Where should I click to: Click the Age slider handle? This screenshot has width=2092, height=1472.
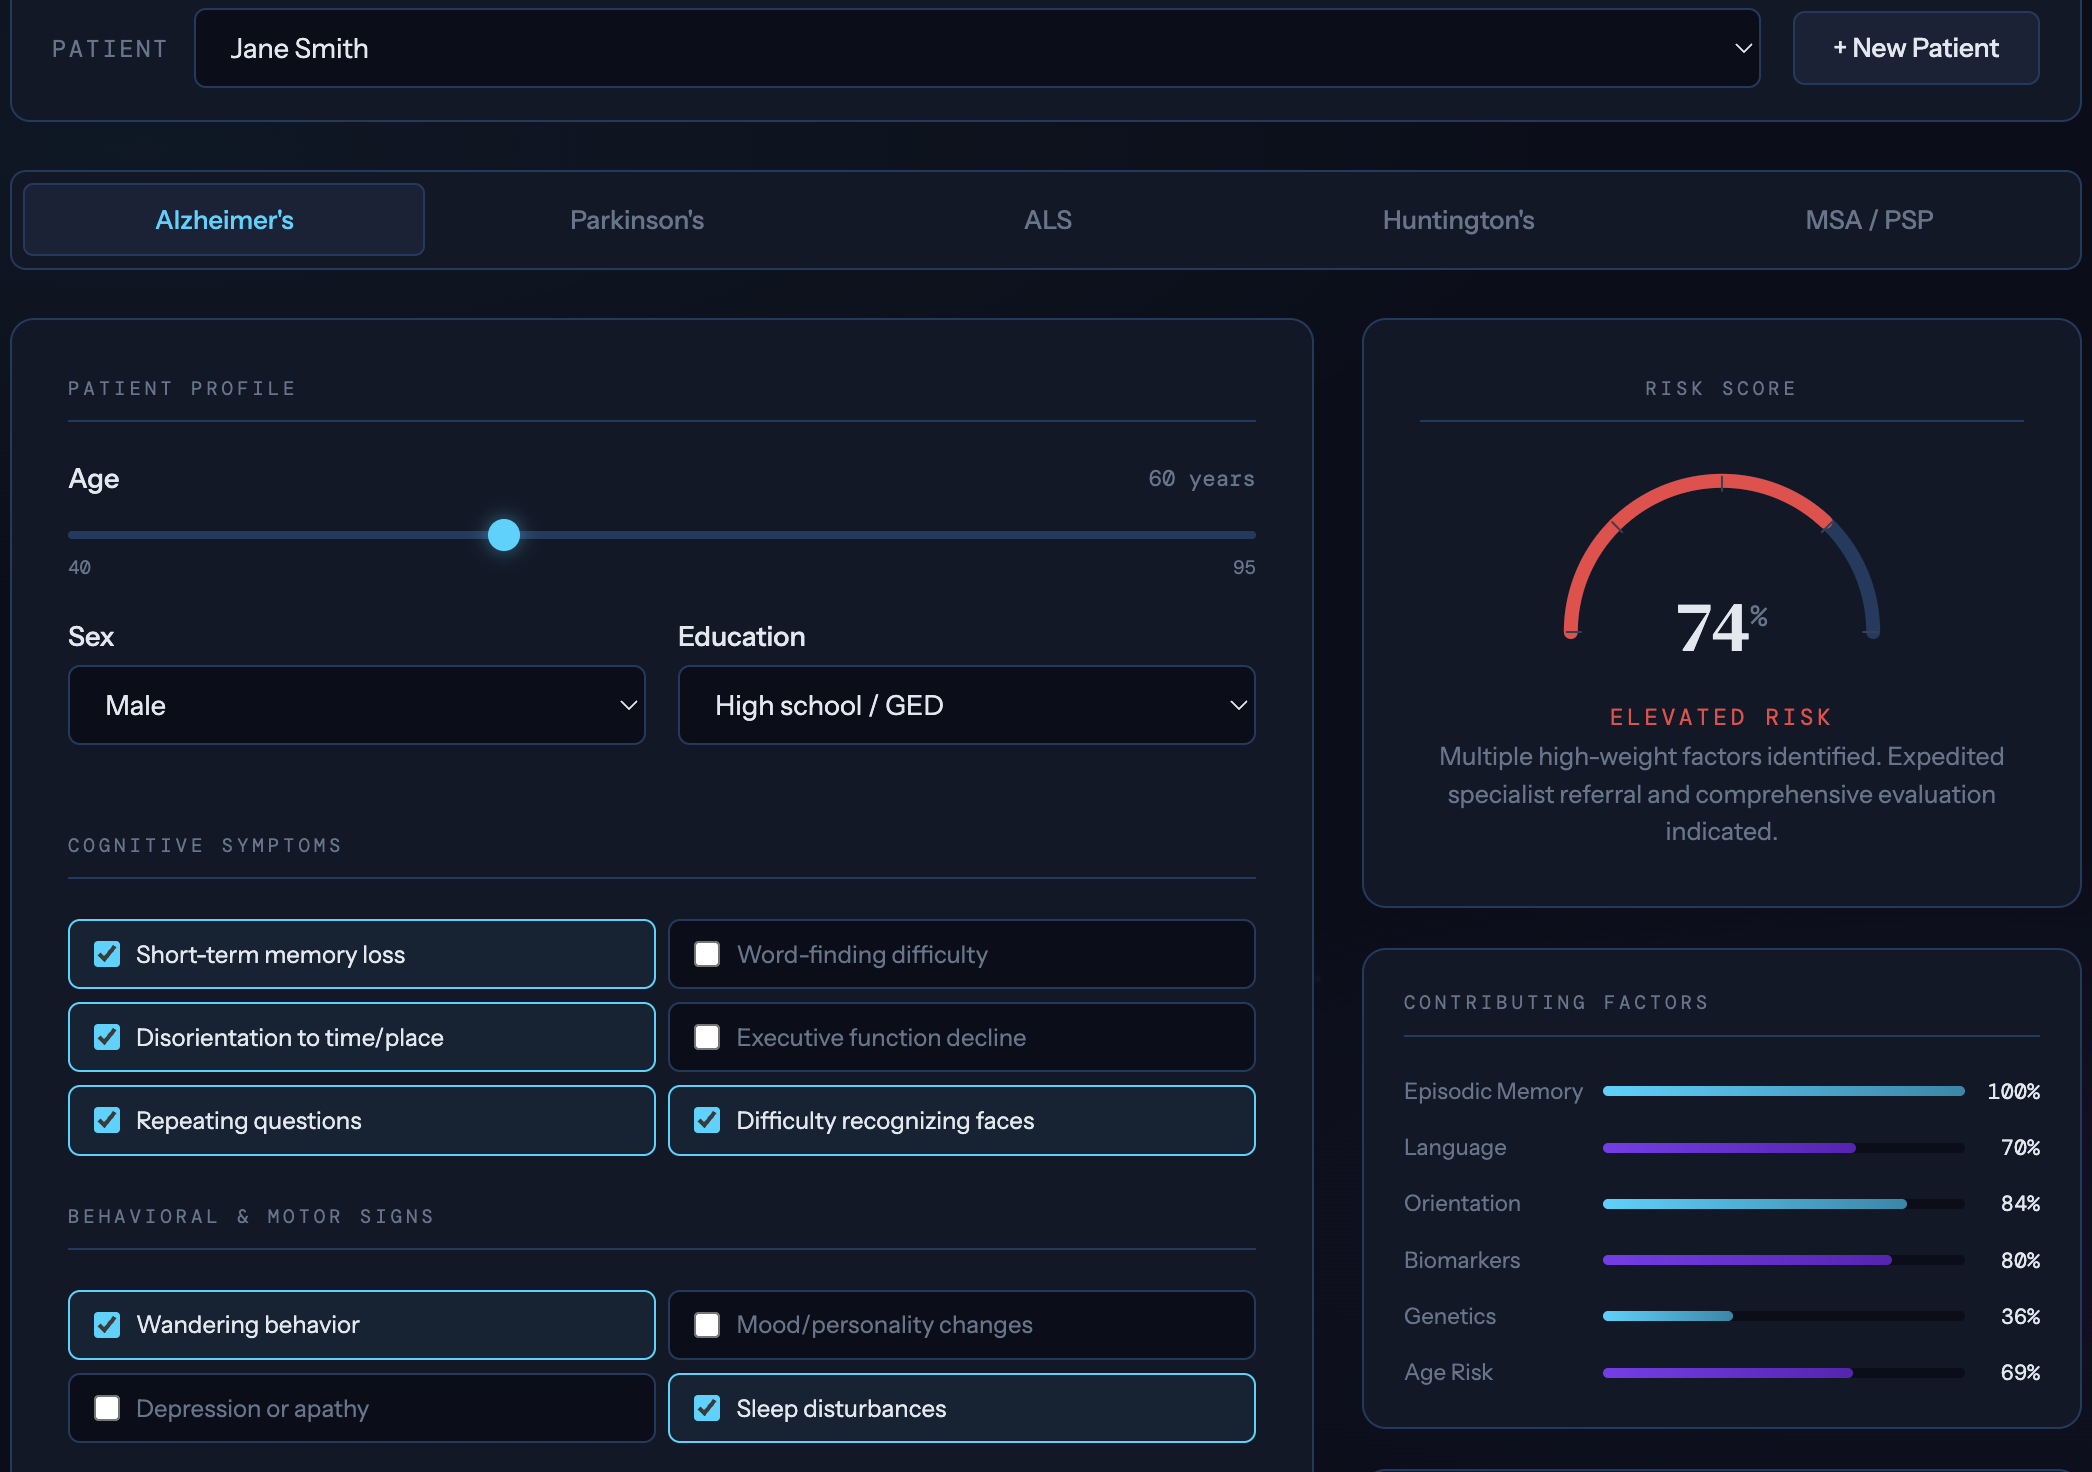coord(504,535)
